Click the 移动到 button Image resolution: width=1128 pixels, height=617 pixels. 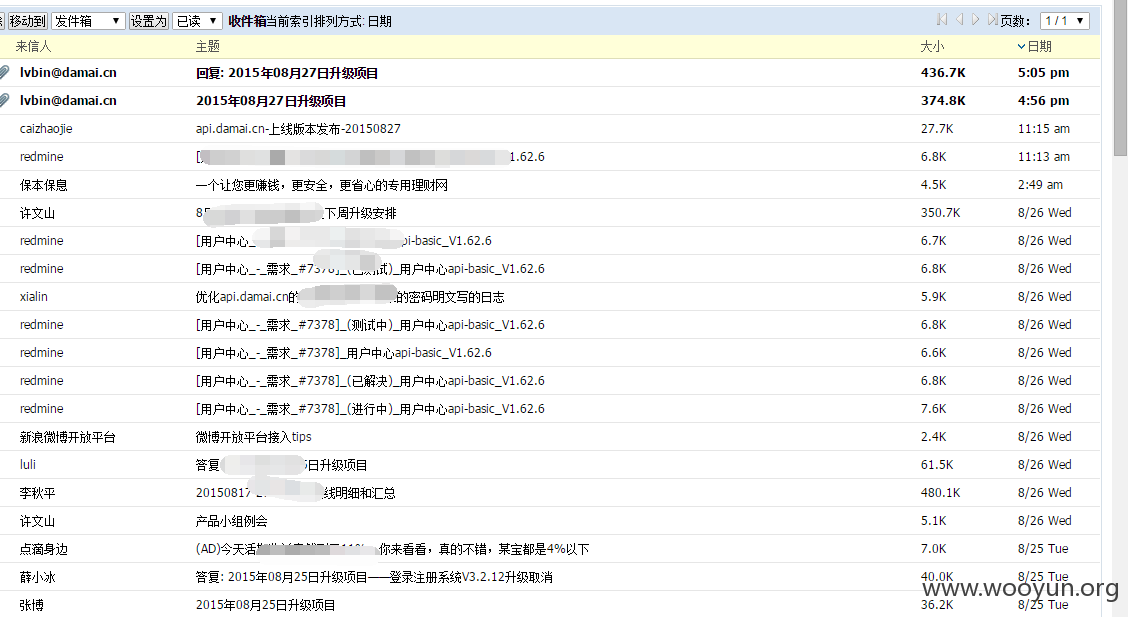pyautogui.click(x=27, y=21)
